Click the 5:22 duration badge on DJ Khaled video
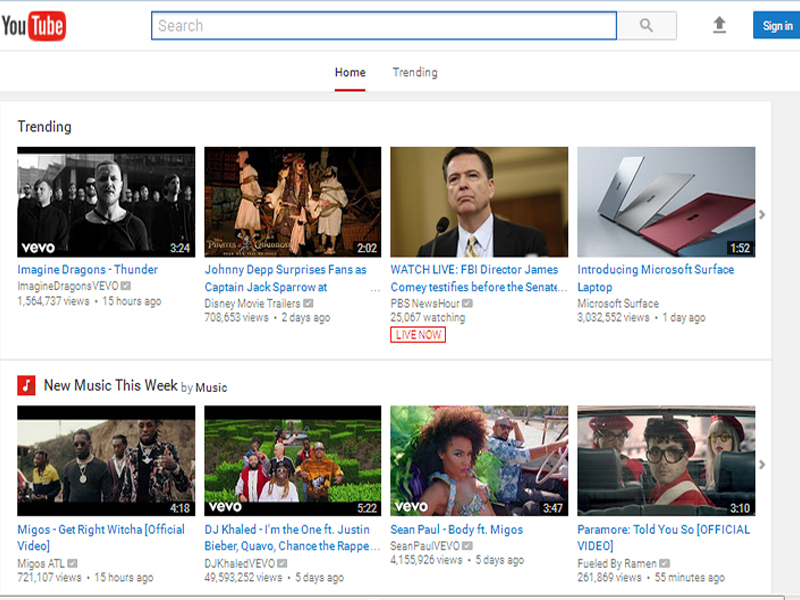Image resolution: width=800 pixels, height=600 pixels. tap(367, 508)
